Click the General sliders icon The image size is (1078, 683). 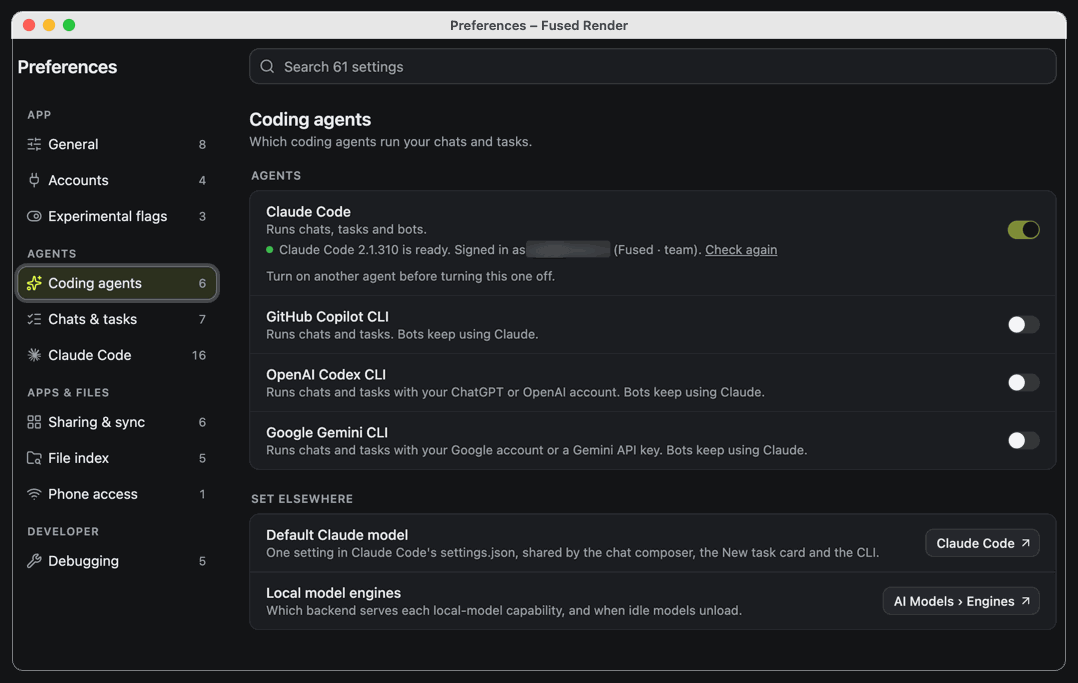pyautogui.click(x=34, y=144)
